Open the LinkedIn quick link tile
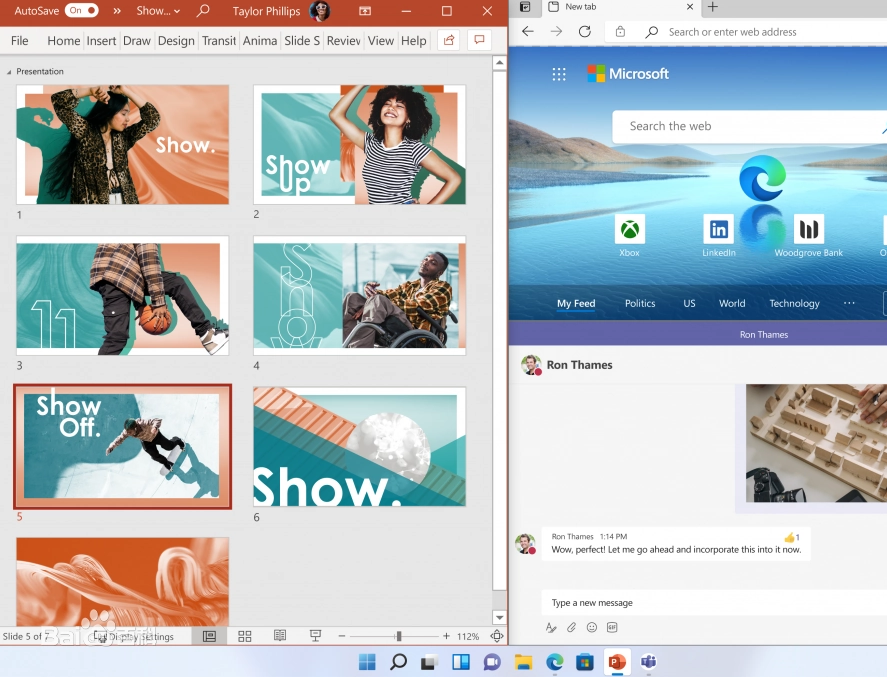Image resolution: width=887 pixels, height=677 pixels. [718, 230]
